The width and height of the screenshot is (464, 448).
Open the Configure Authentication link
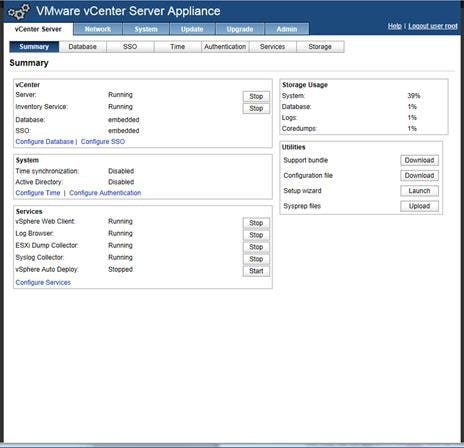[105, 193]
